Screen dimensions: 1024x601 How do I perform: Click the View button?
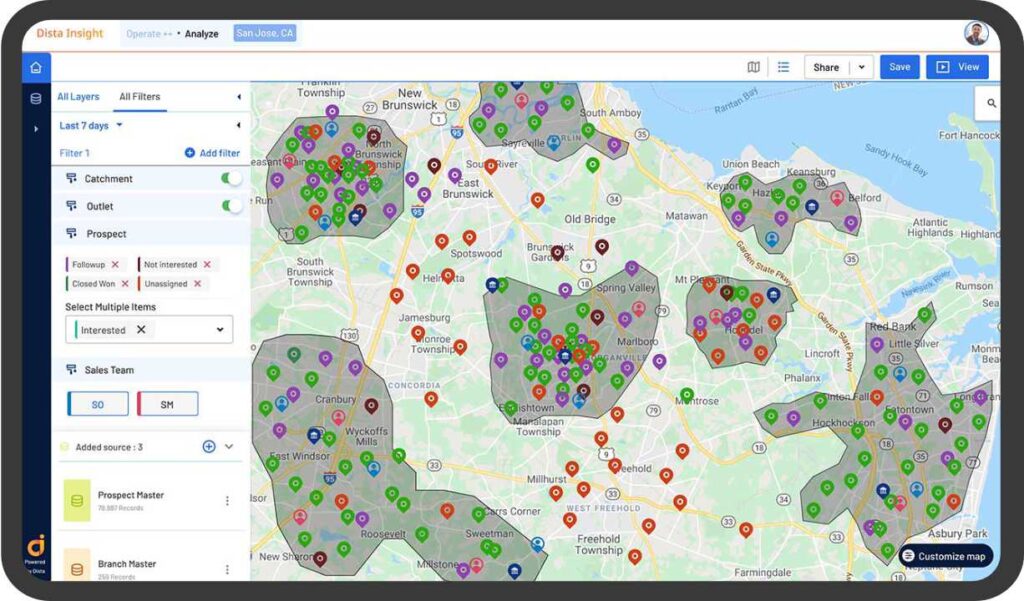pyautogui.click(x=957, y=66)
